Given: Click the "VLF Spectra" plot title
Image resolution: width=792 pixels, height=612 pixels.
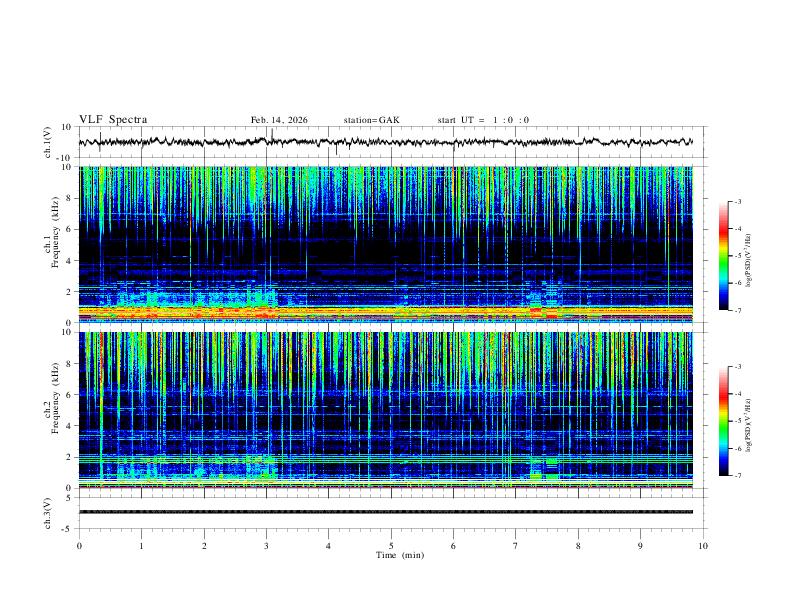Looking at the screenshot, I should coord(113,120).
